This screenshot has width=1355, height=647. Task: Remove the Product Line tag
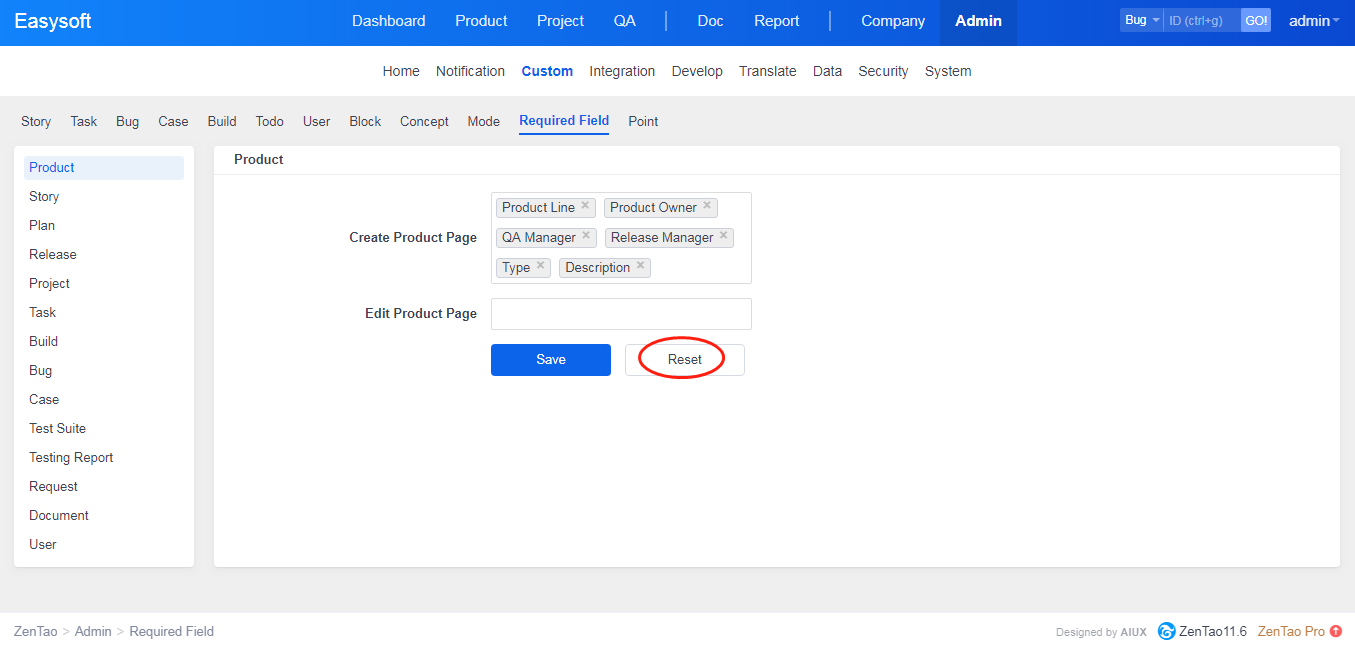click(585, 206)
